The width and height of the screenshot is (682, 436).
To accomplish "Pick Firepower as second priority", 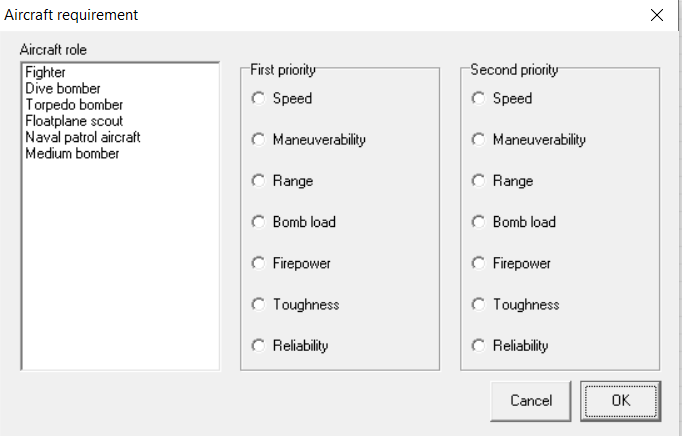I will pos(479,263).
